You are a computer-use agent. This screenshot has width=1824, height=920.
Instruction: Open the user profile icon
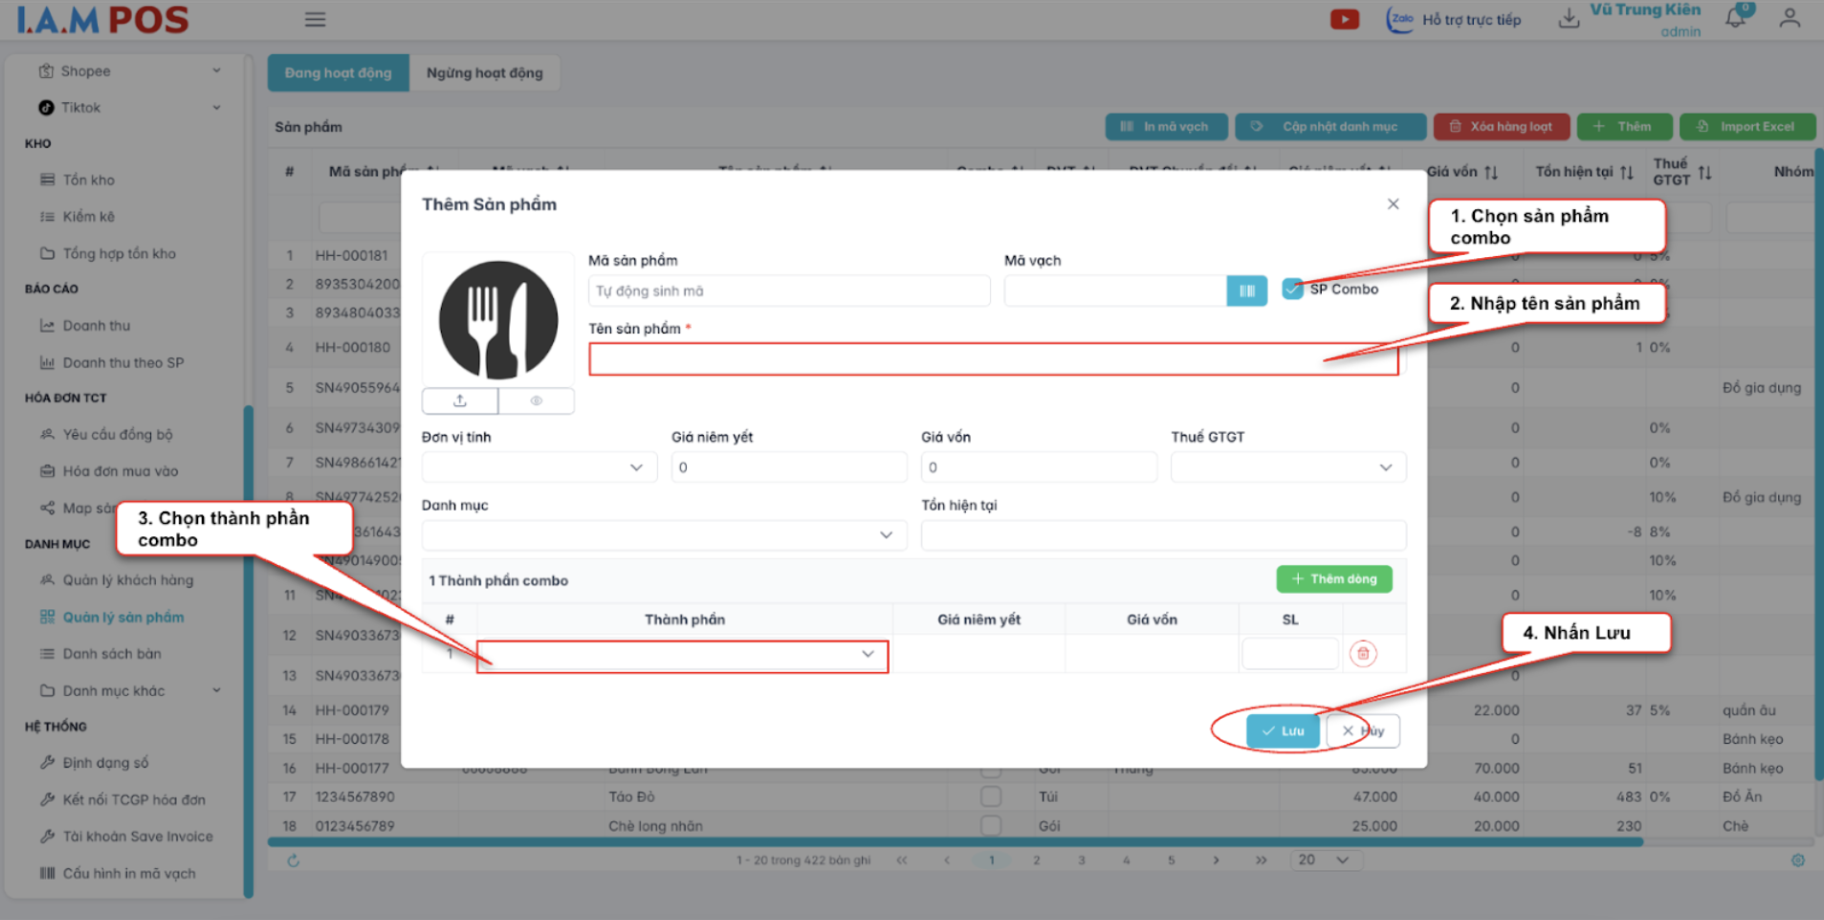(x=1789, y=19)
